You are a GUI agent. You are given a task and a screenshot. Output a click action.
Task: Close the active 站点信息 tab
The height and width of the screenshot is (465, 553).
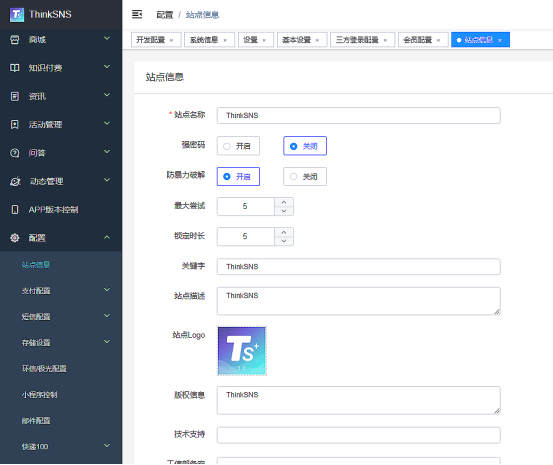500,40
